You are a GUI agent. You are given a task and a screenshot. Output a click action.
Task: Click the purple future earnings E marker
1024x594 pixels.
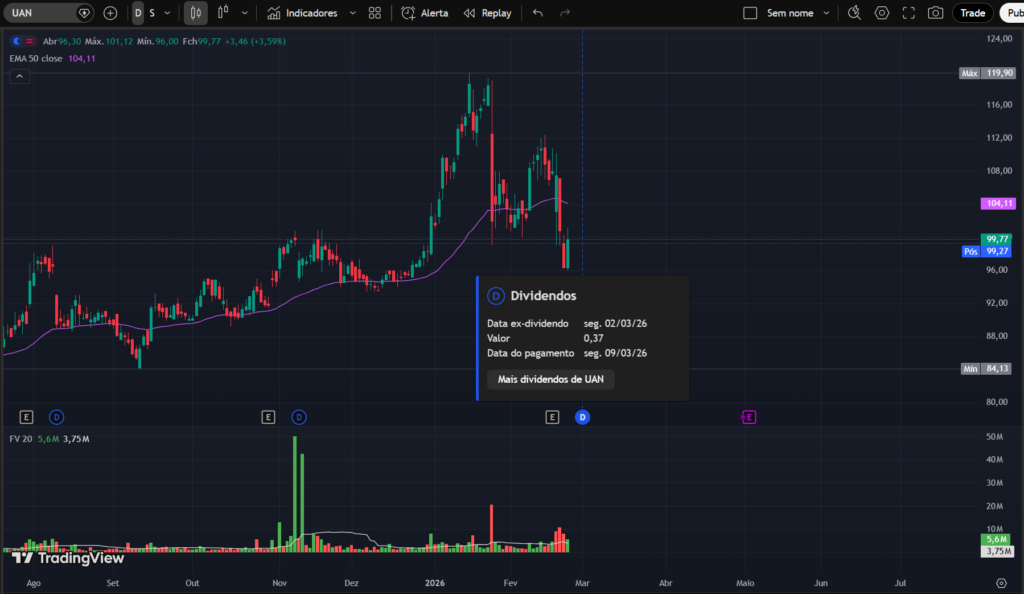point(748,416)
